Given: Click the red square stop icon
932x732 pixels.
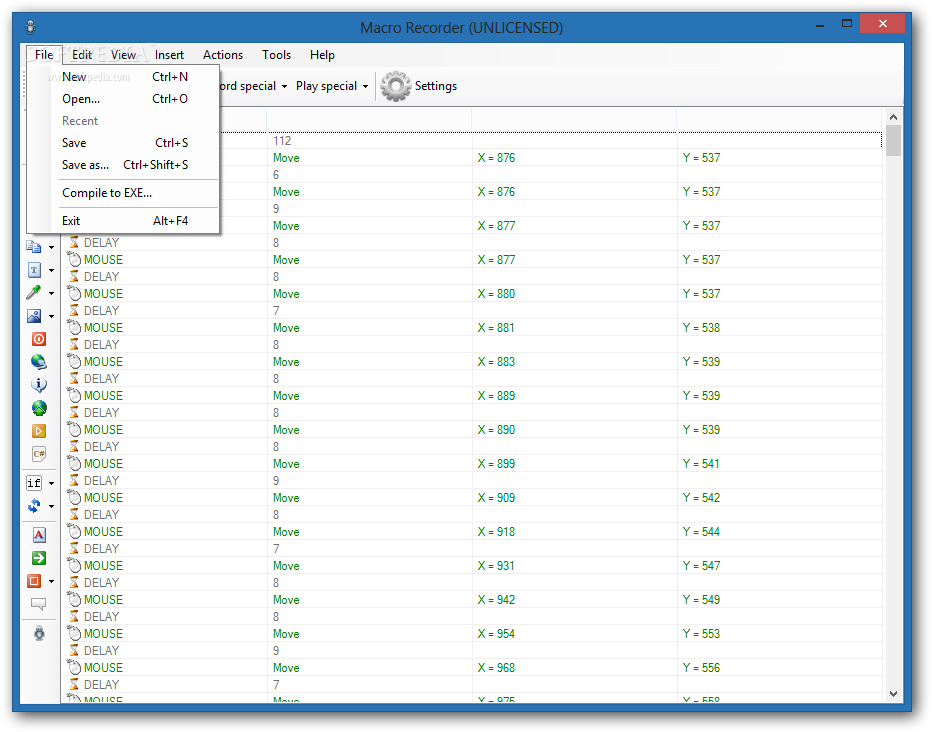Looking at the screenshot, I should click(34, 581).
